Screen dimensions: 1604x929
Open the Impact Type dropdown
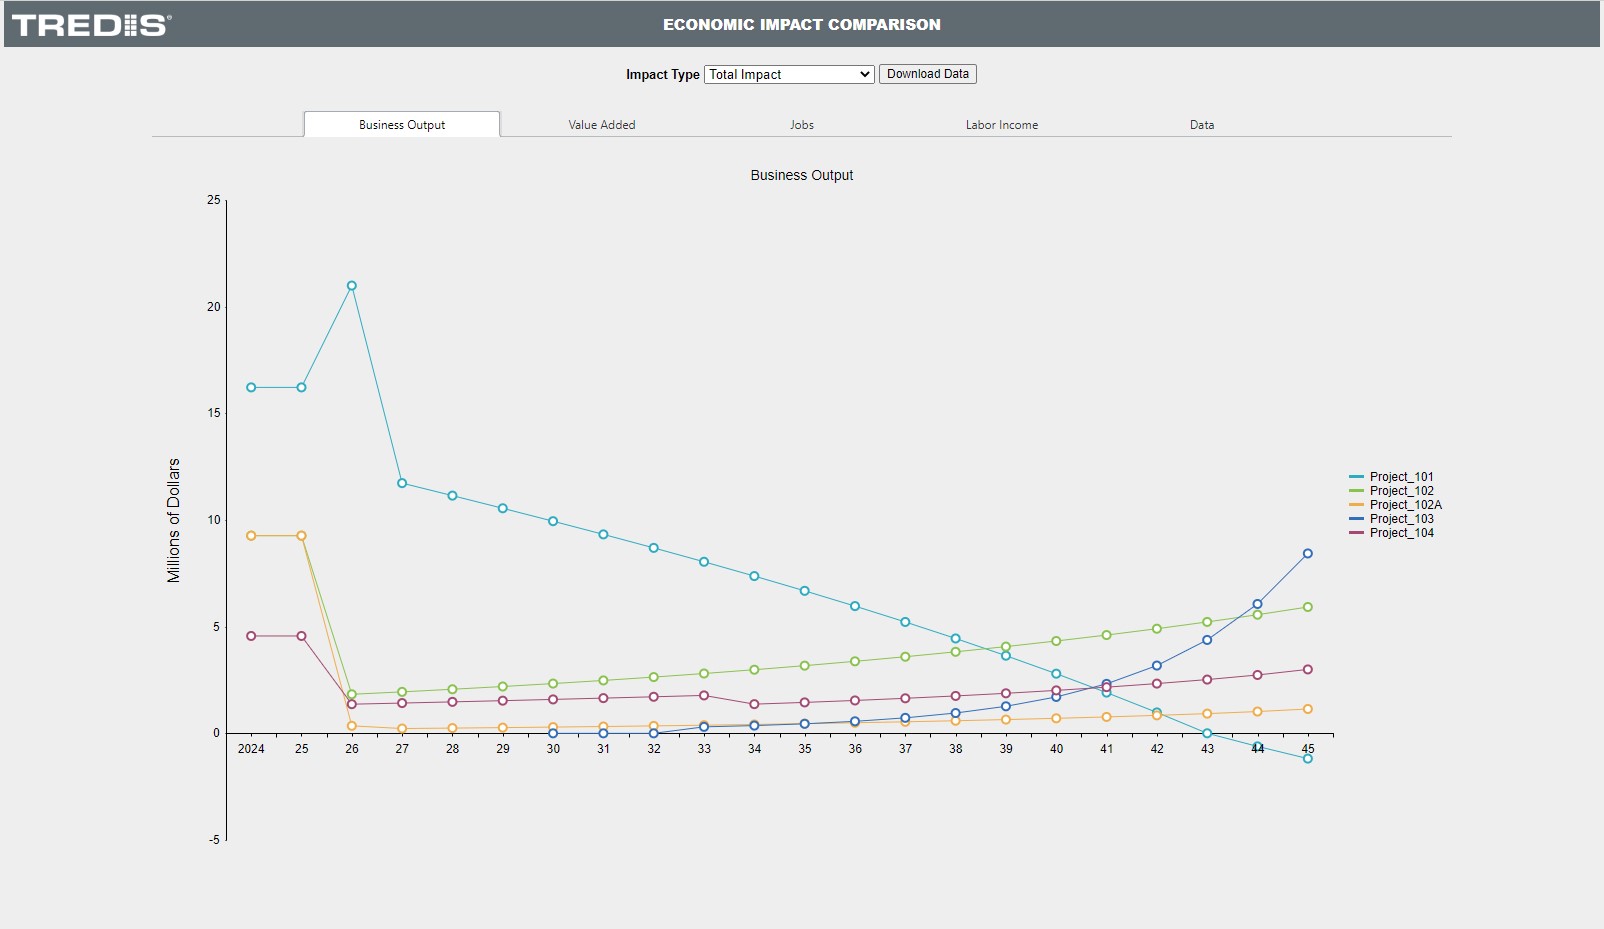click(x=789, y=74)
